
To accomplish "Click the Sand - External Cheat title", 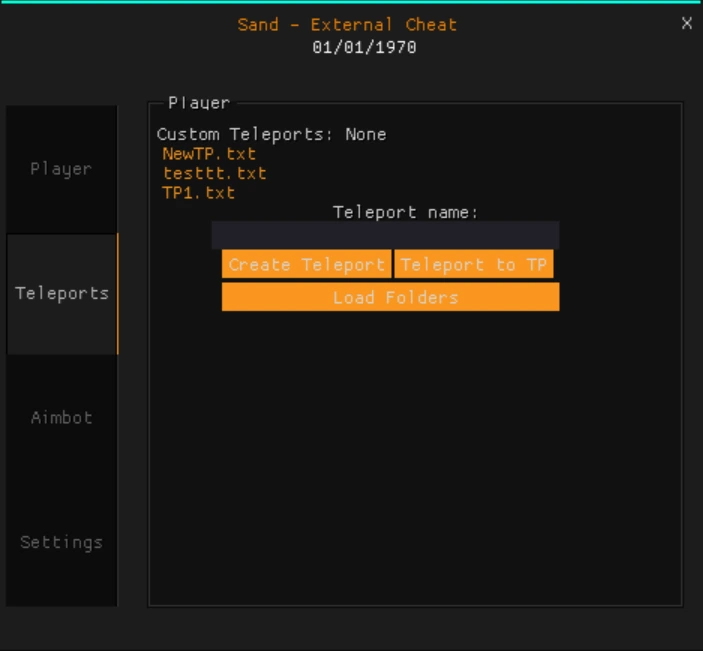I will 347,25.
